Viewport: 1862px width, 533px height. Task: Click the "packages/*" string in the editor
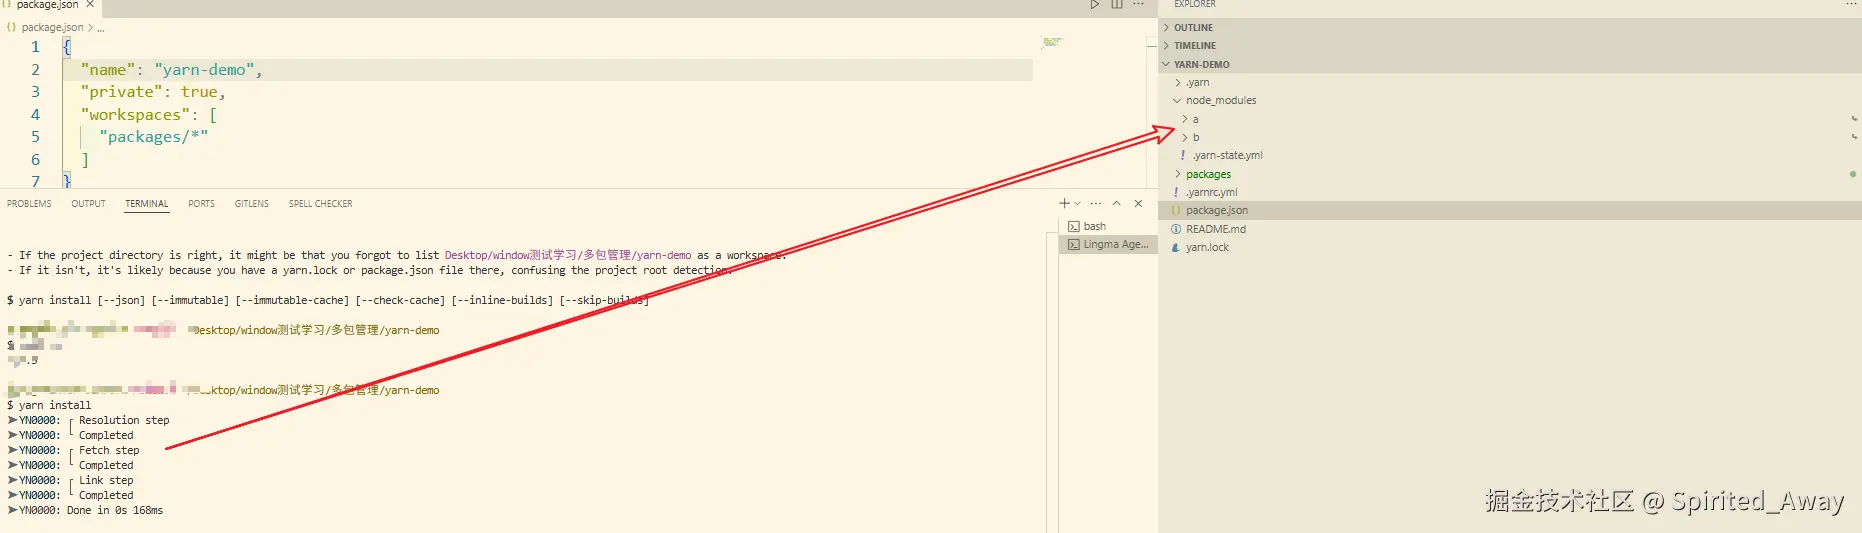tap(153, 137)
